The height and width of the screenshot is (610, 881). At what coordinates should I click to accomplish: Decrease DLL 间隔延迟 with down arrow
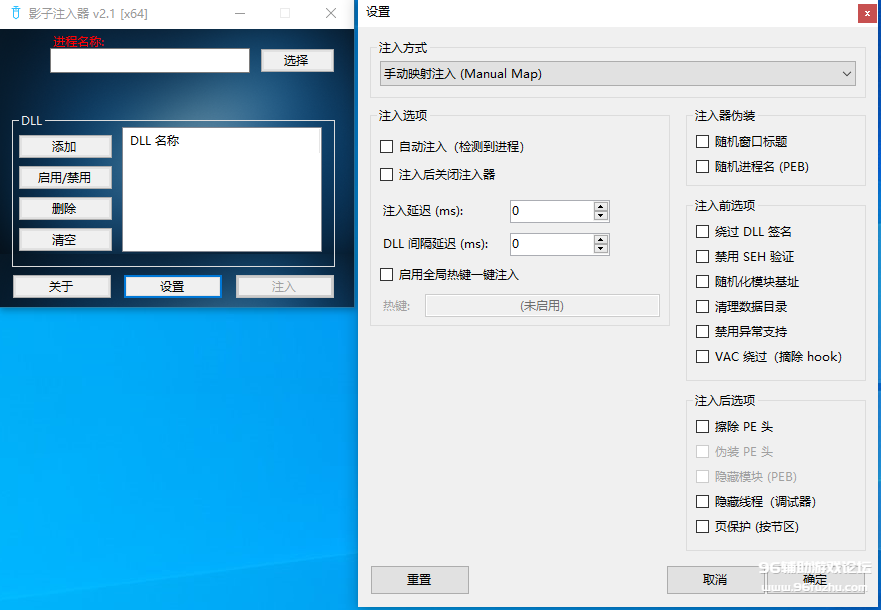coord(601,249)
